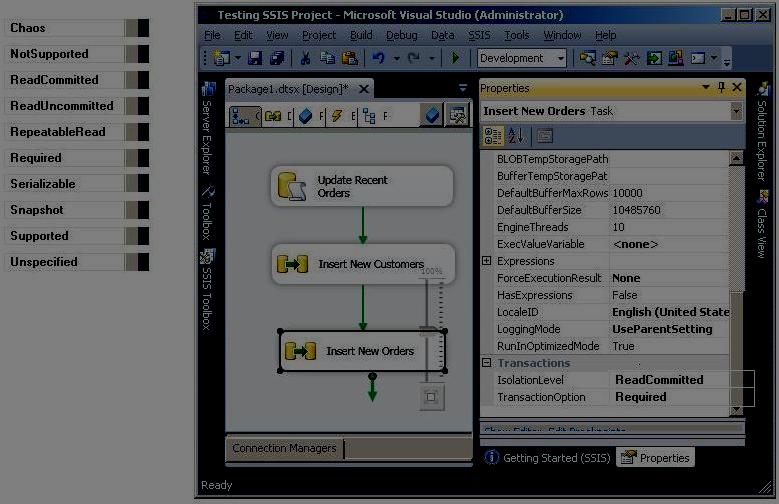Viewport: 779px width, 504px height.
Task: Open the File menu
Action: tap(212, 35)
